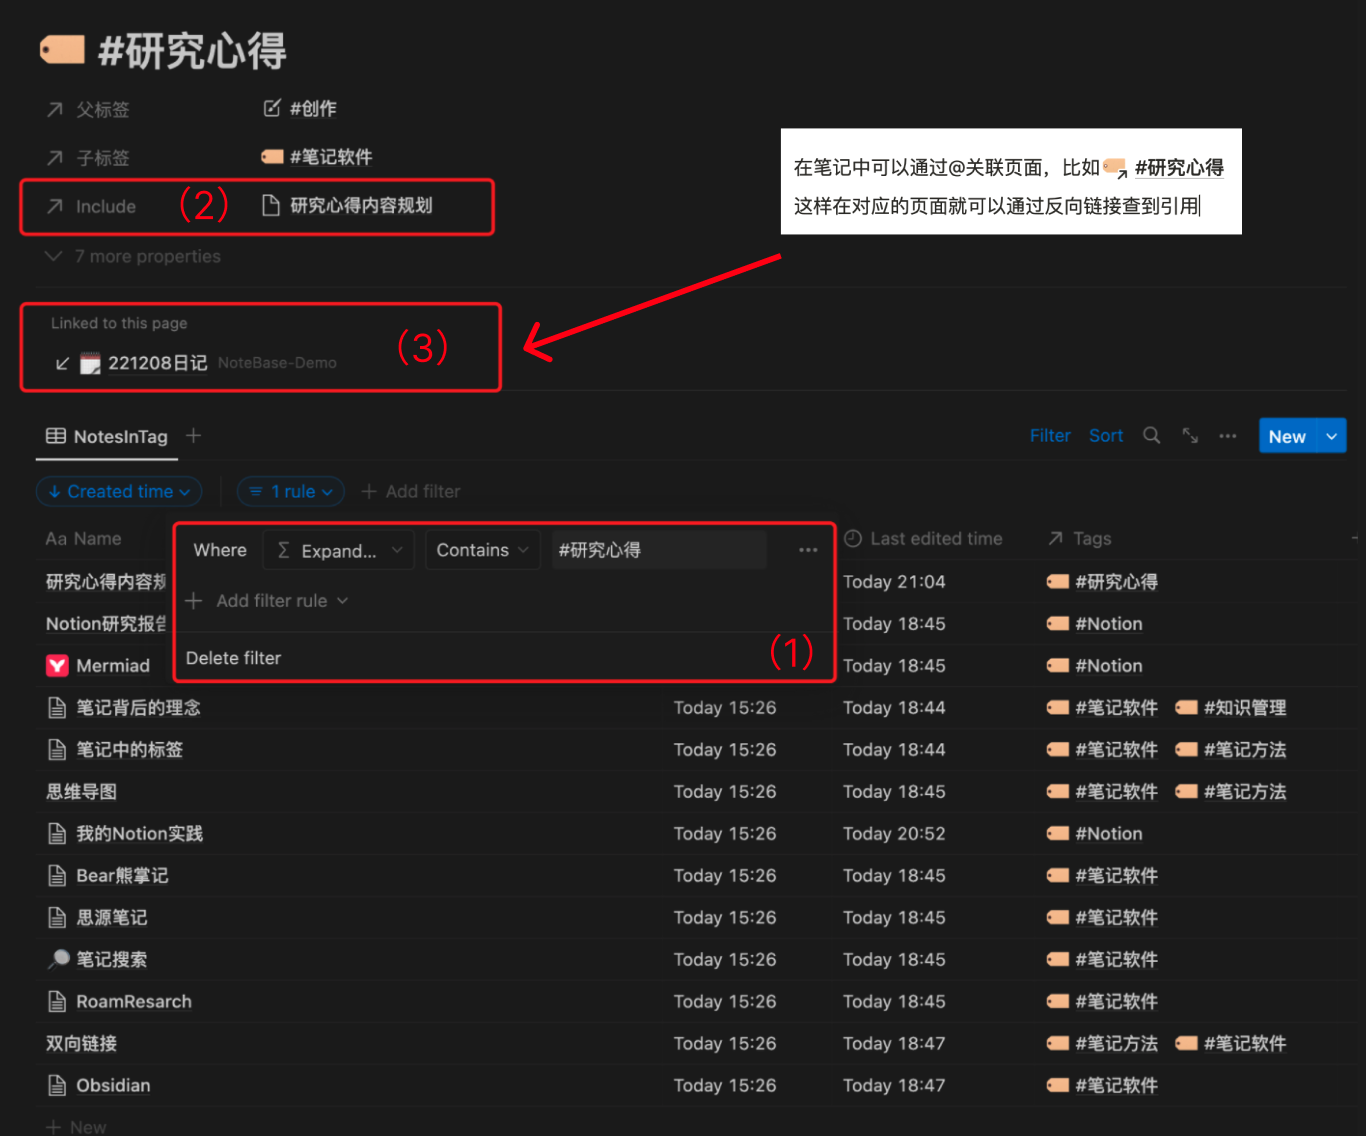Open the Created time sort dropdown

click(119, 491)
